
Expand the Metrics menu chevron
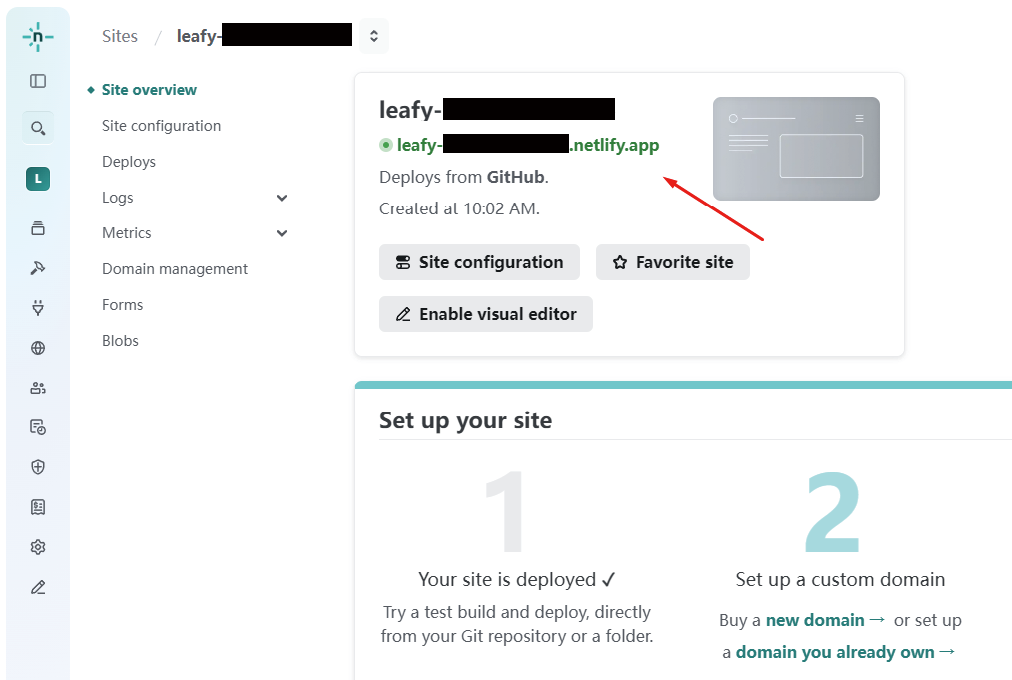282,233
